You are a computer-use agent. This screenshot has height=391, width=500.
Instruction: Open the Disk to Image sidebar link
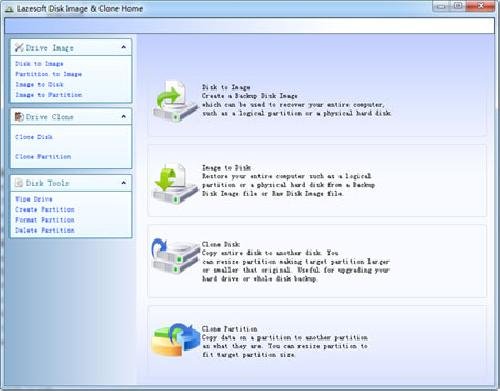point(39,64)
